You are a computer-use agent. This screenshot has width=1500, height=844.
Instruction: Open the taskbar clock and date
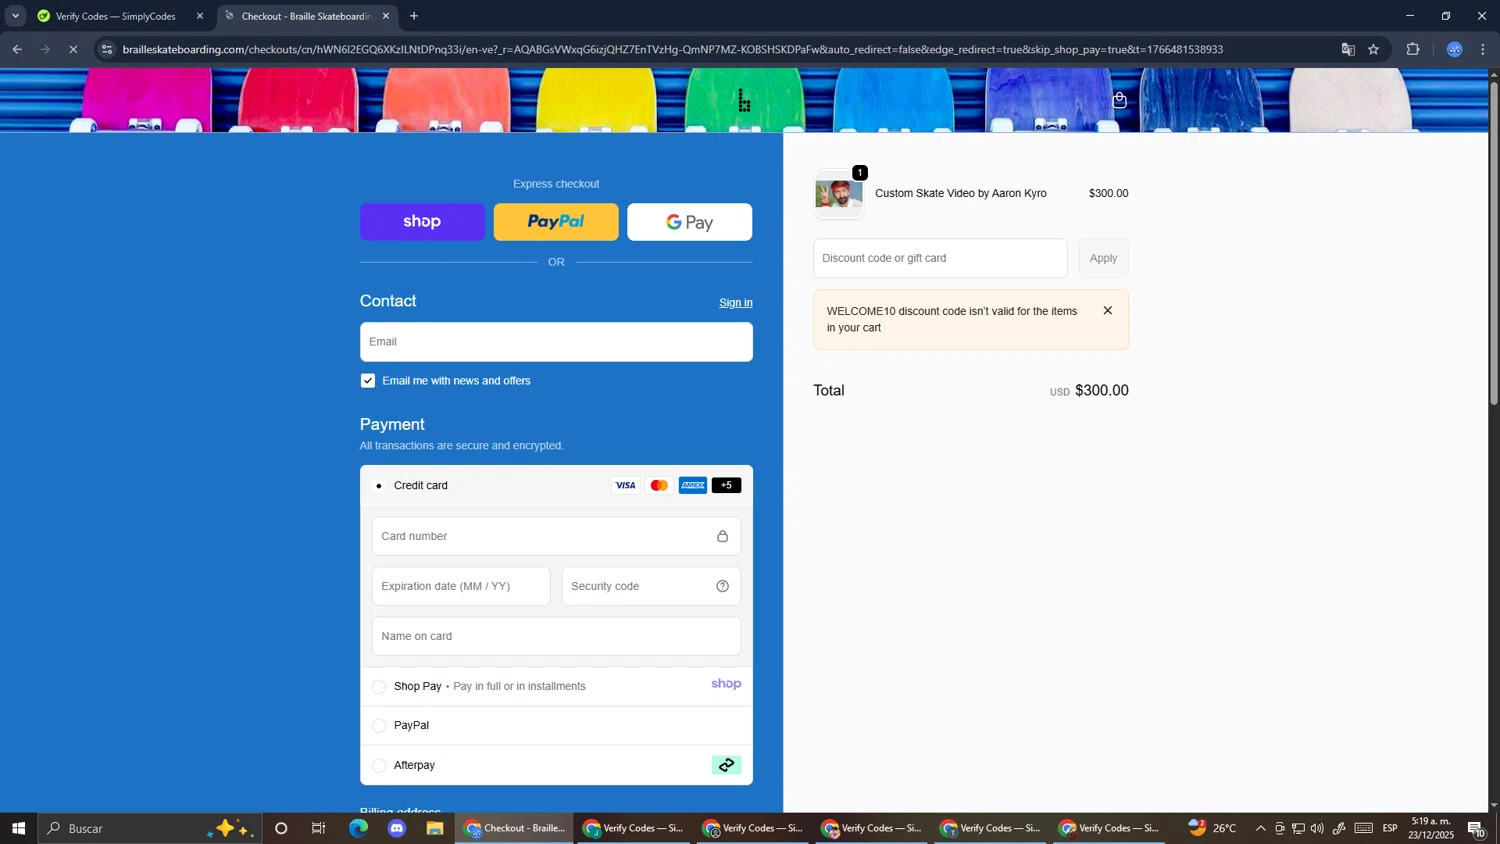[x=1432, y=828]
